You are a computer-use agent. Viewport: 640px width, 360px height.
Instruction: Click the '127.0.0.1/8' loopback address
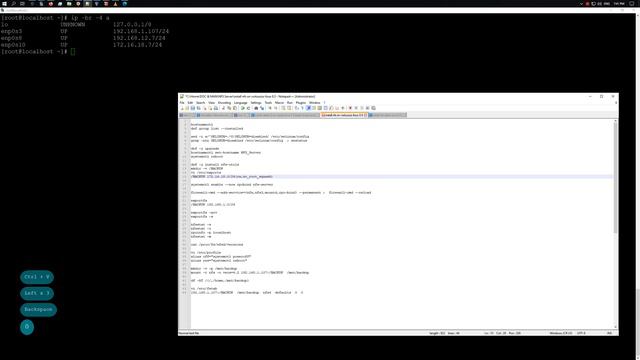point(132,24)
